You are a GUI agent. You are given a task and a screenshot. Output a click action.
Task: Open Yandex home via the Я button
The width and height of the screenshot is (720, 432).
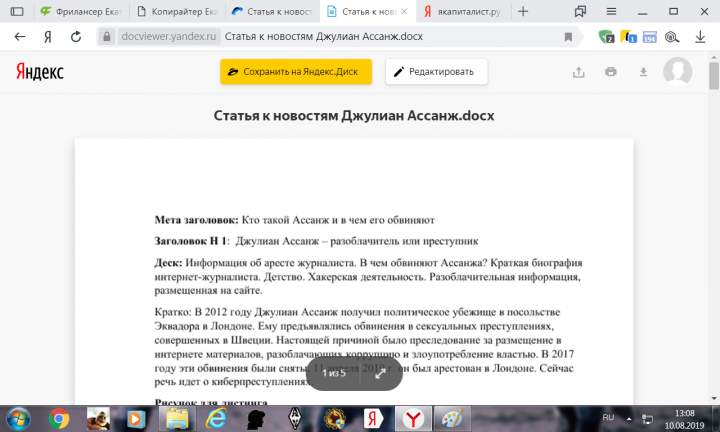pyautogui.click(x=48, y=37)
